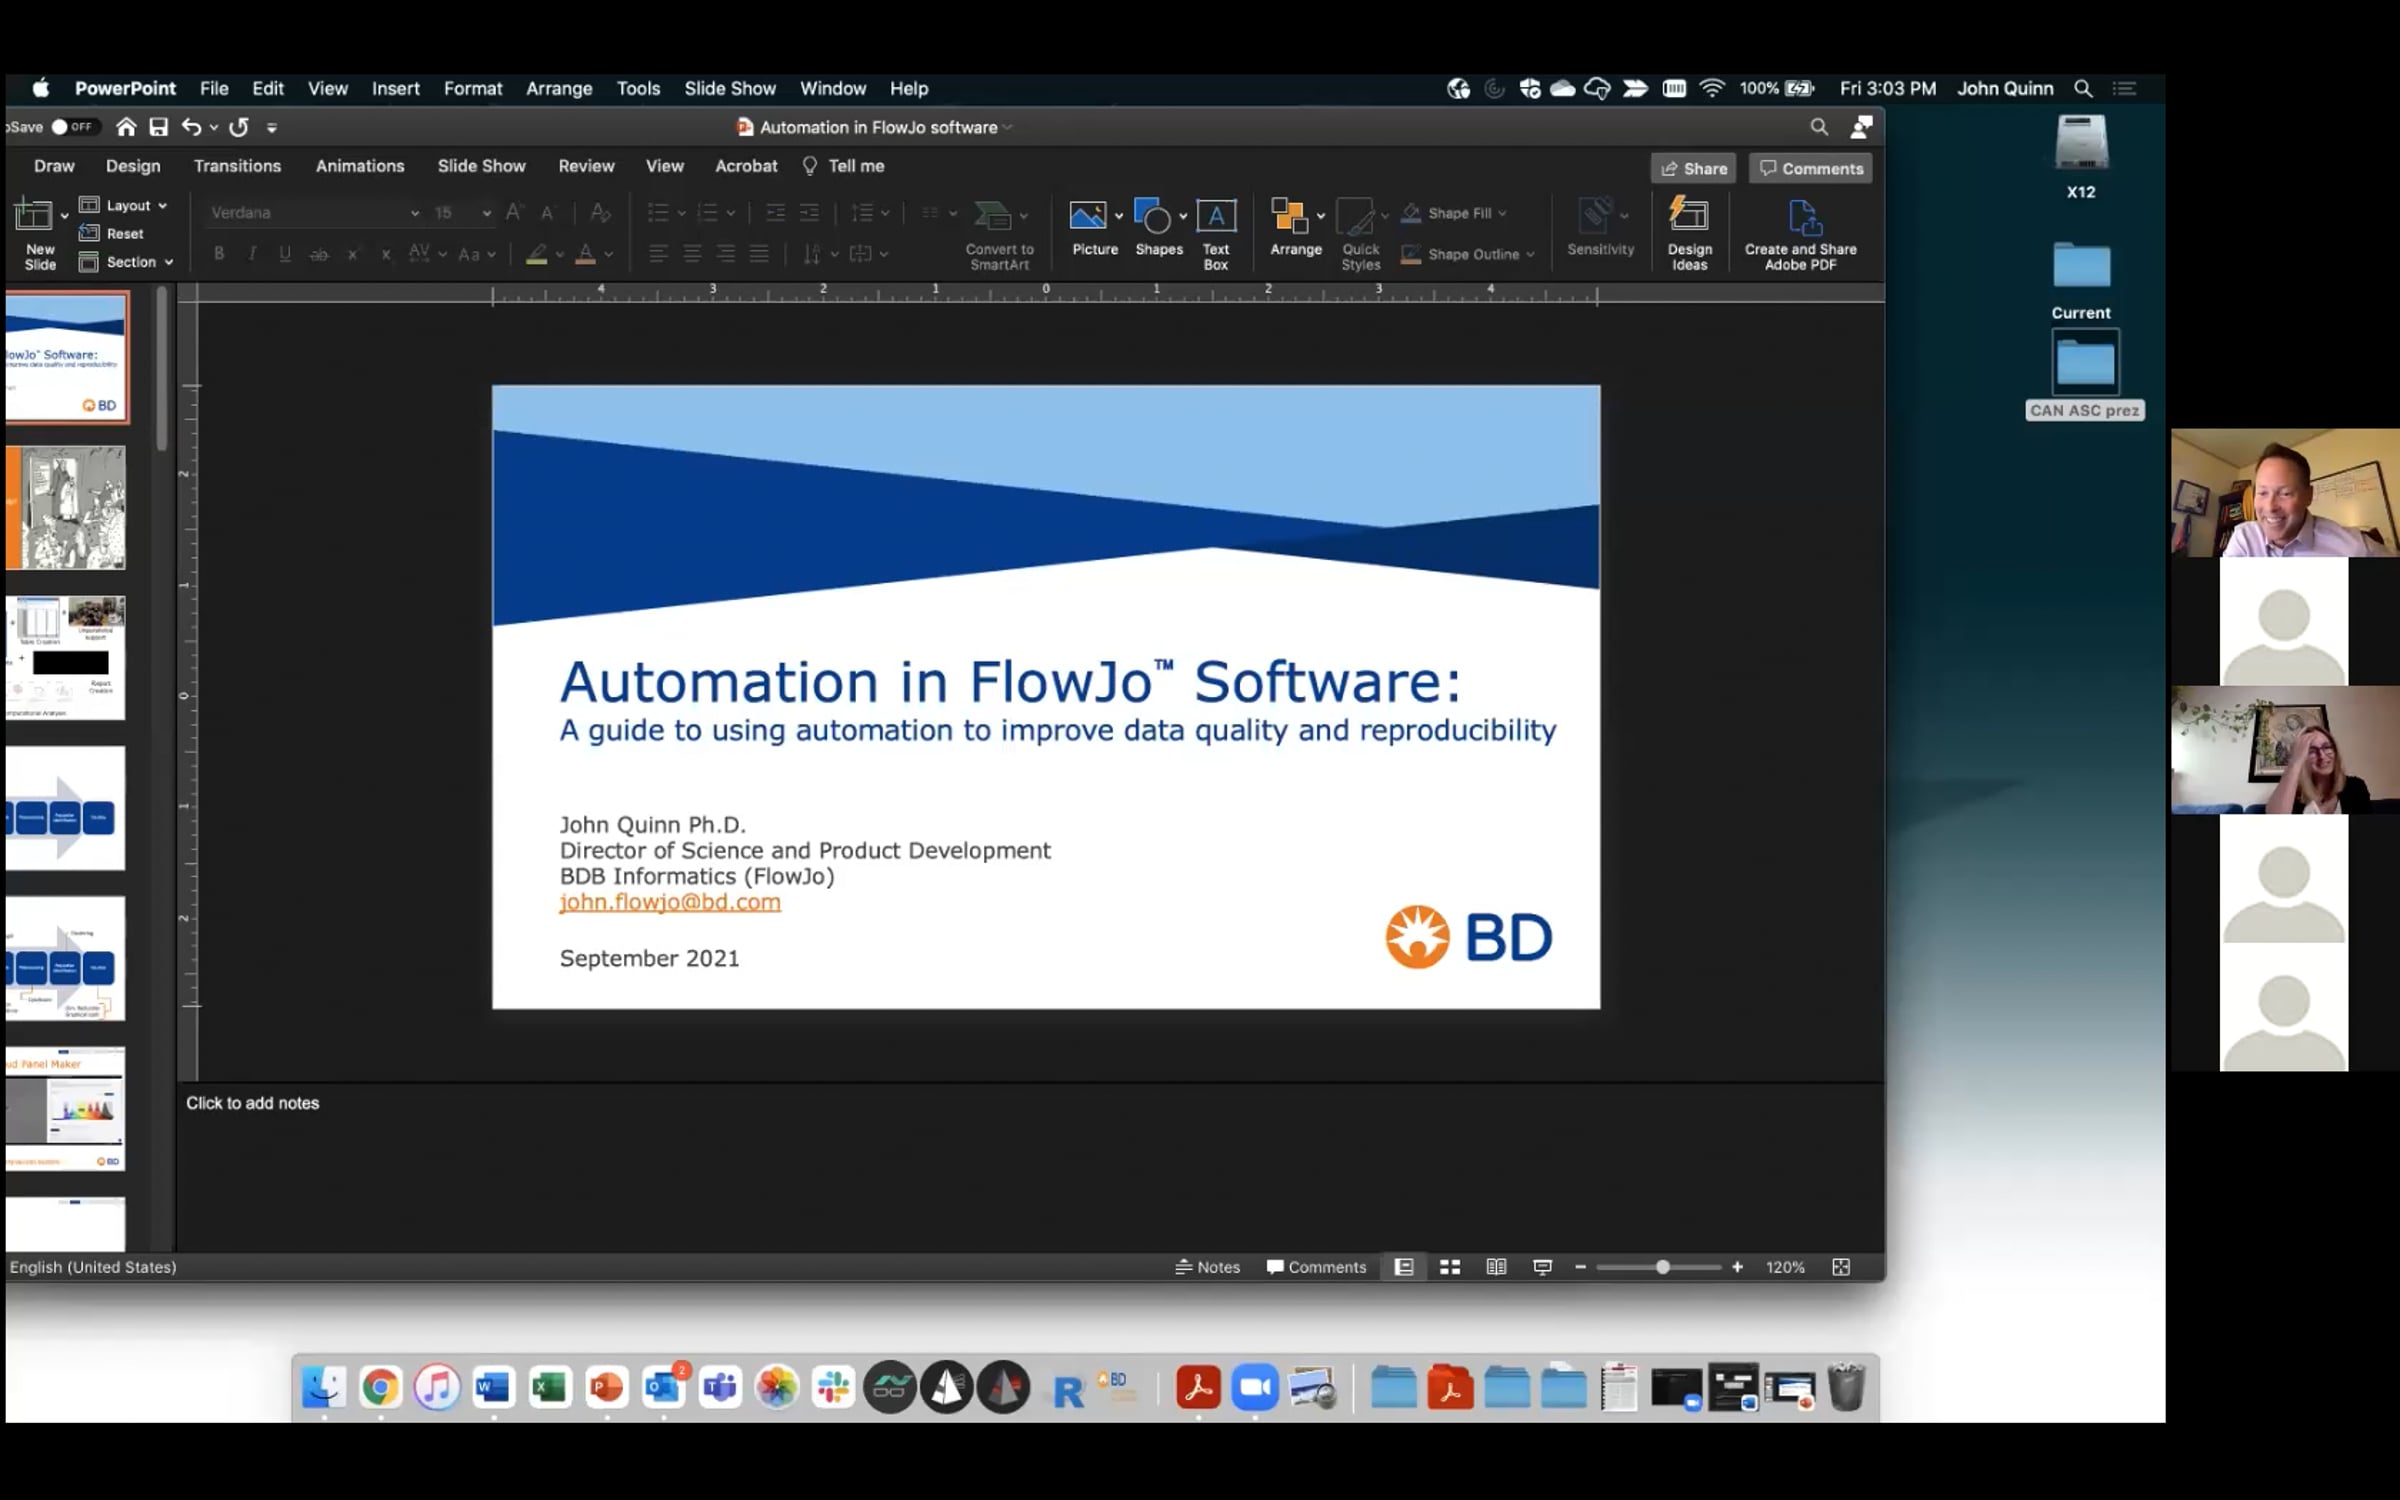Toggle Italic formatting
Image resolution: width=2400 pixels, height=1500 pixels.
252,254
